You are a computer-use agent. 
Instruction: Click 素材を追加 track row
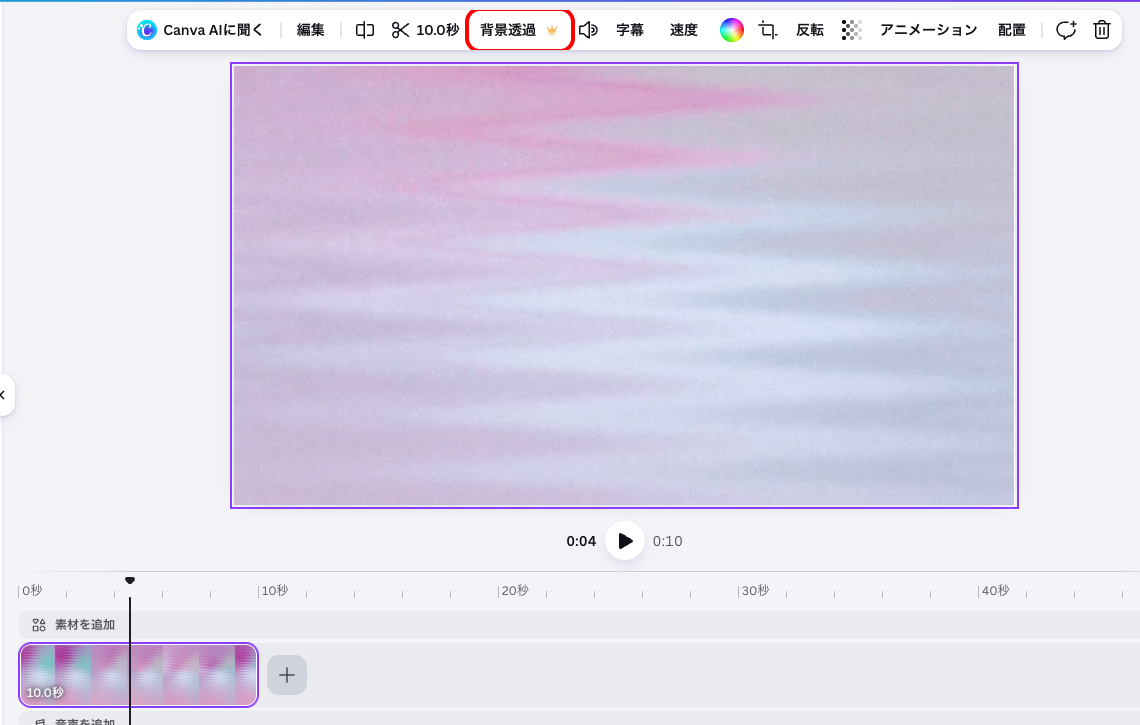coord(579,625)
